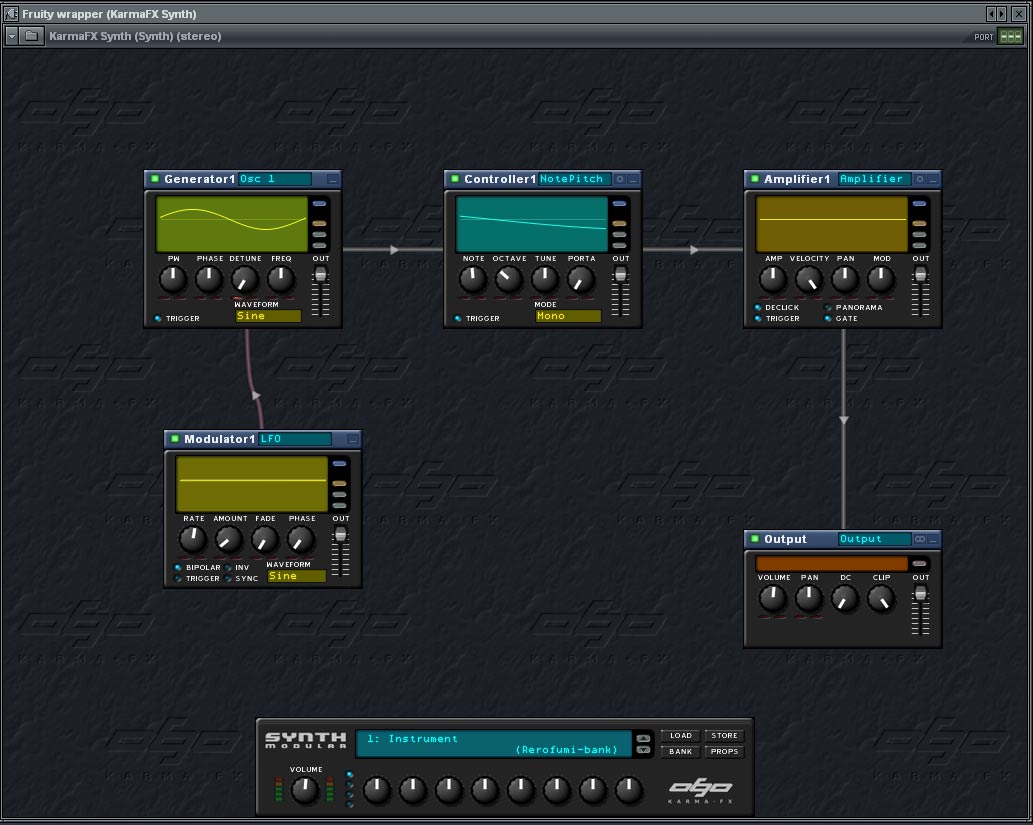Click the circle icon in Controller1 header
Image resolution: width=1033 pixels, height=825 pixels.
(620, 179)
